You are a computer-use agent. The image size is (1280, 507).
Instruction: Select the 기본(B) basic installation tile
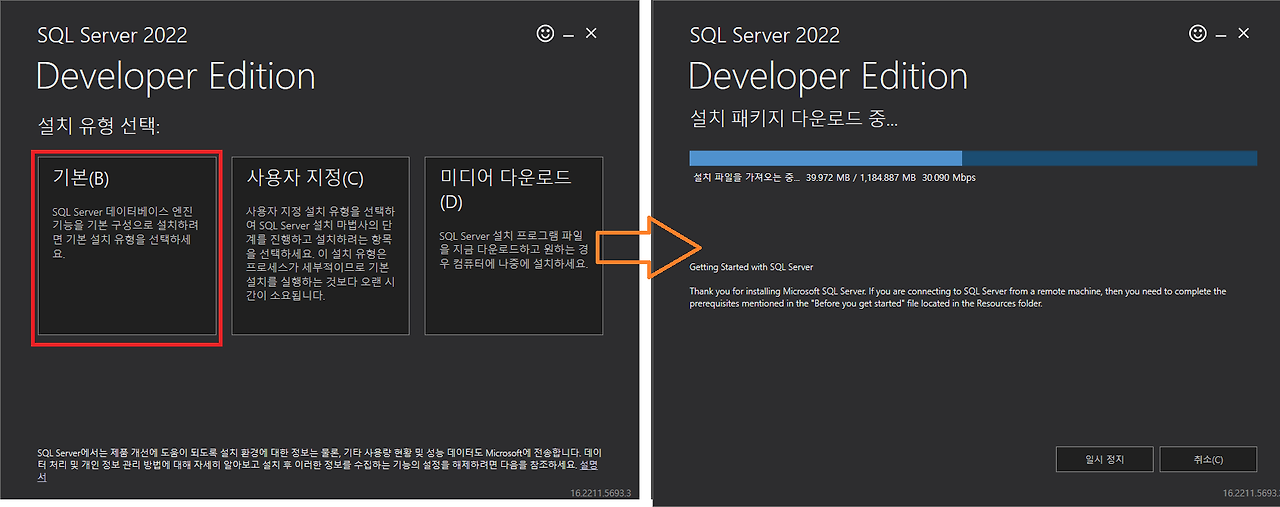coord(127,245)
